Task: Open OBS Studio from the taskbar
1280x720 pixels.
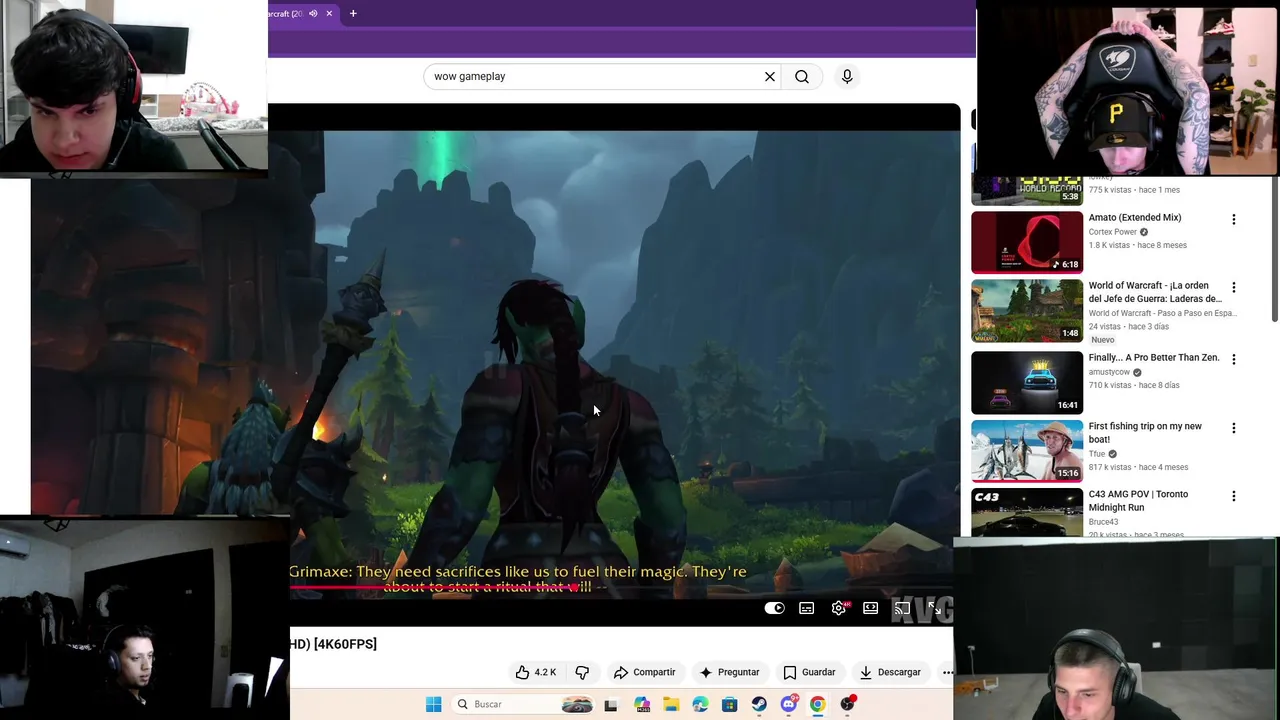Action: tap(848, 704)
